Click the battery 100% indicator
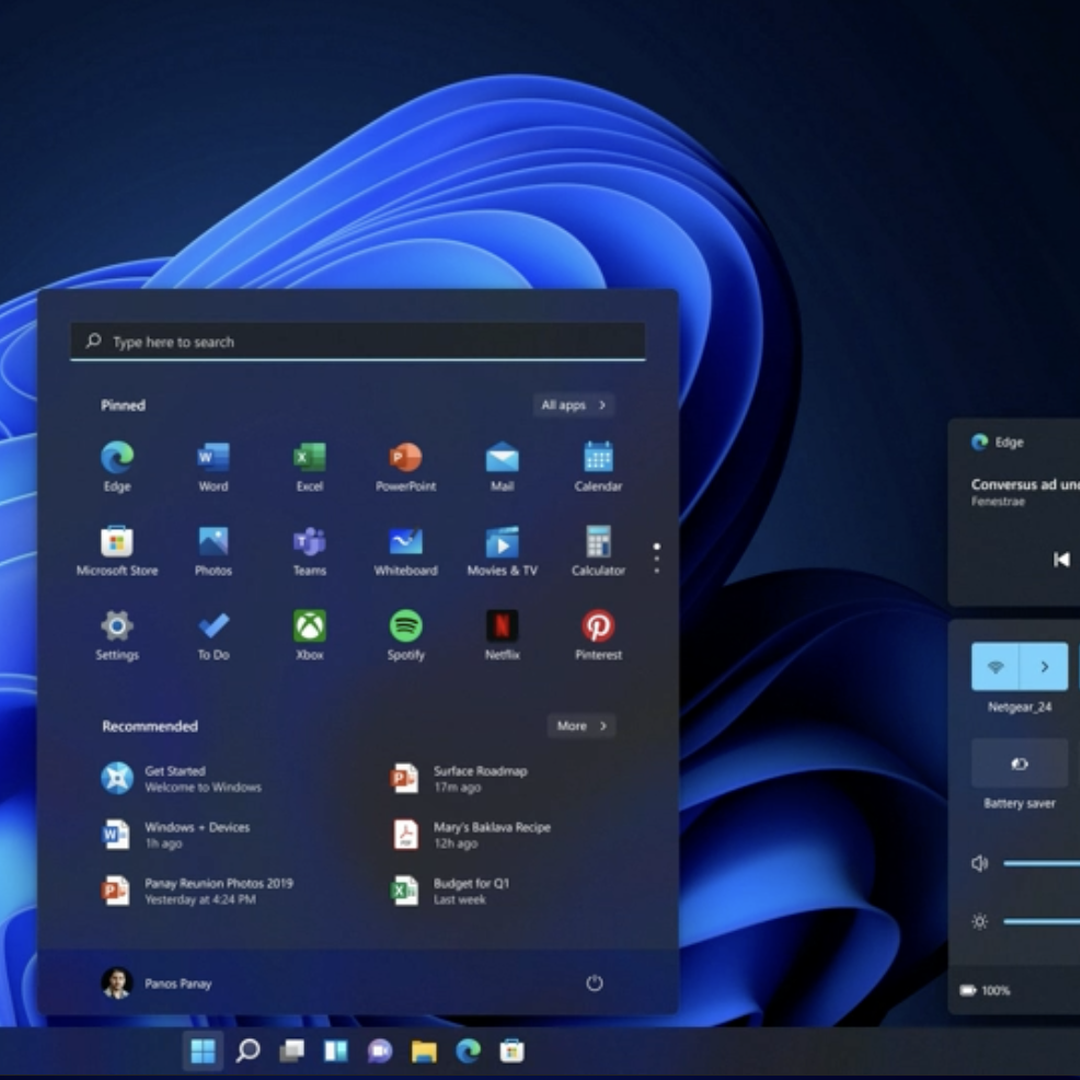Viewport: 1080px width, 1080px height. [x=985, y=990]
